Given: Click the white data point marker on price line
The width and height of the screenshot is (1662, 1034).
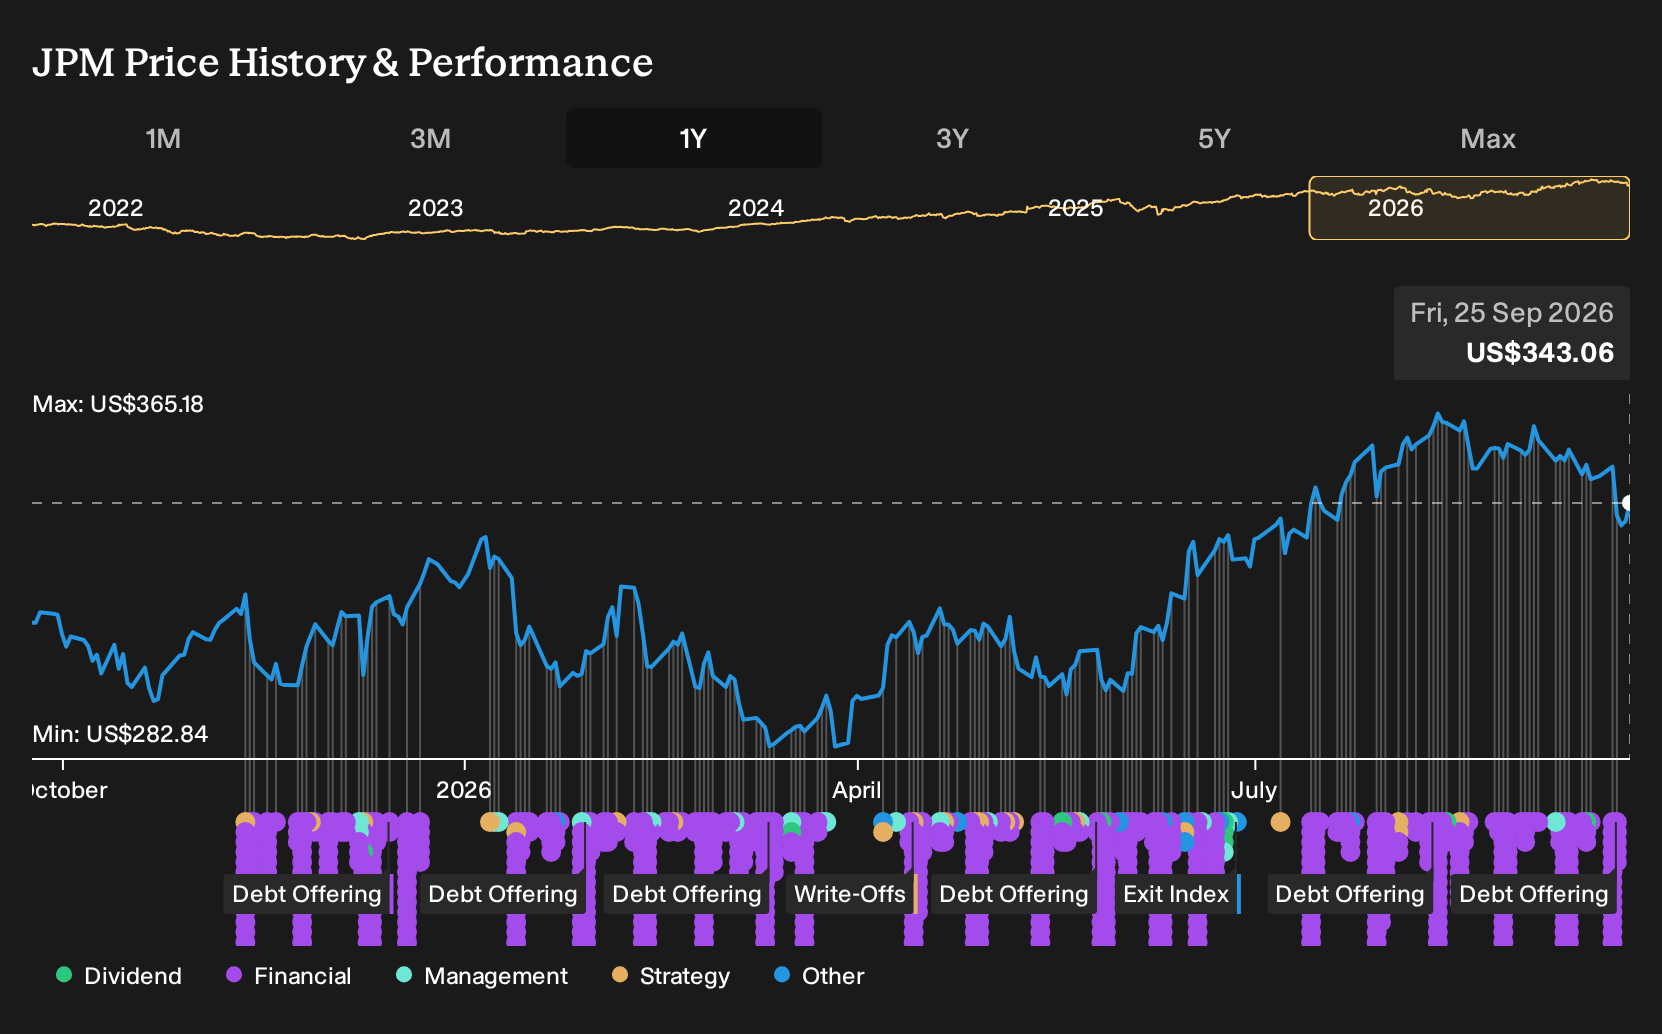Looking at the screenshot, I should point(1628,503).
